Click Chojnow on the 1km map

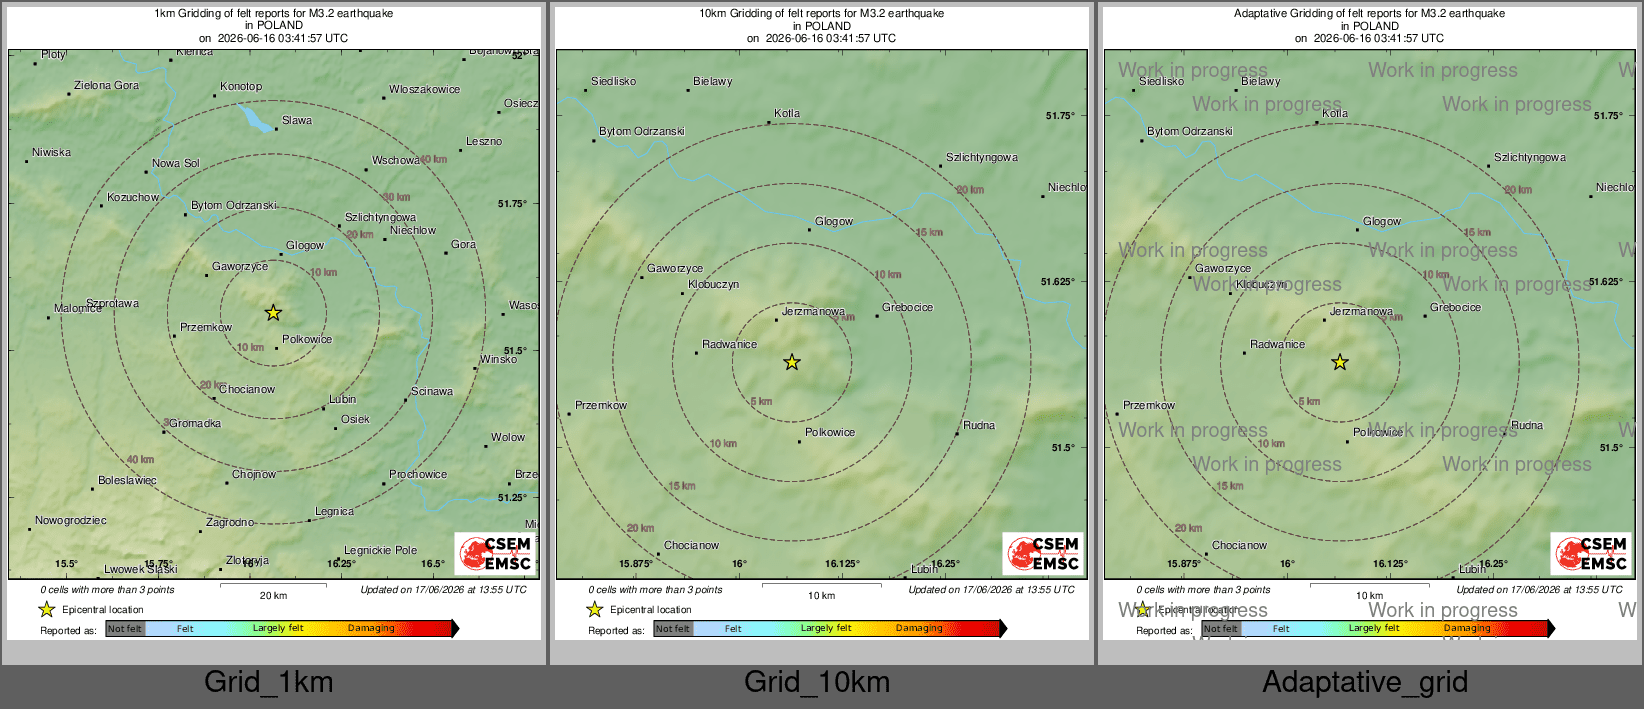tap(254, 475)
